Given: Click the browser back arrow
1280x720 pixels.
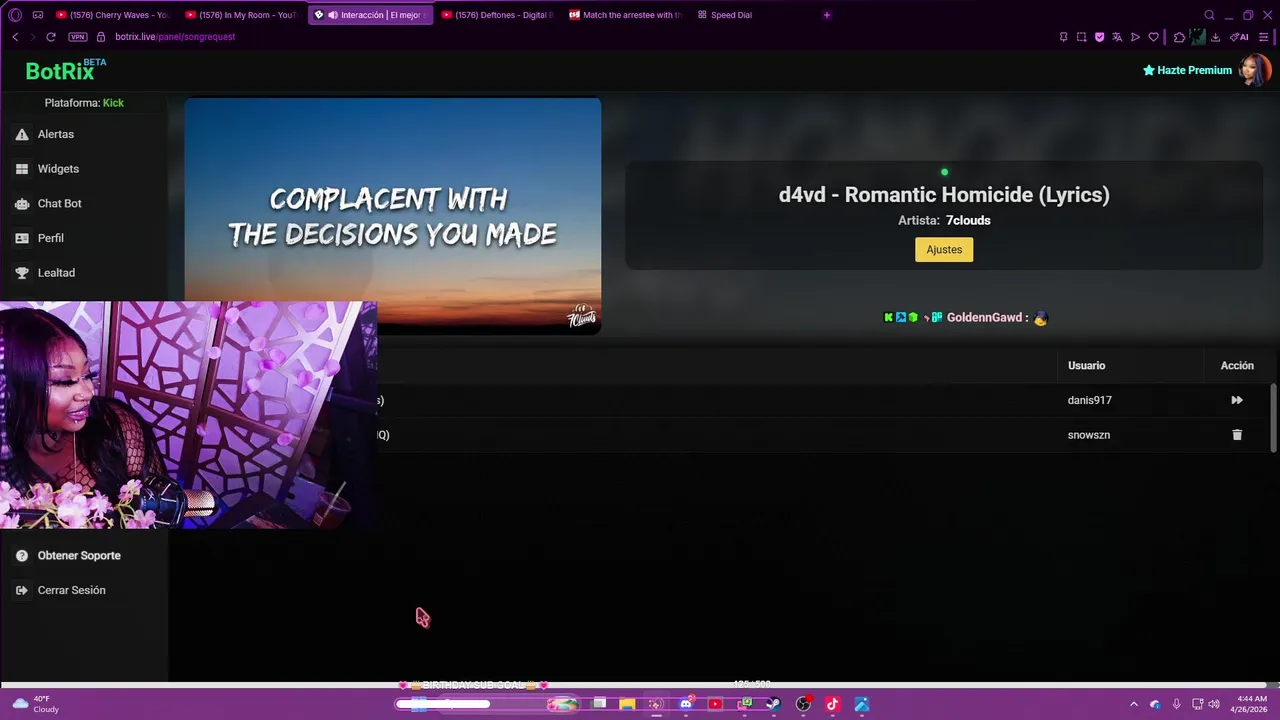Looking at the screenshot, I should tap(15, 37).
